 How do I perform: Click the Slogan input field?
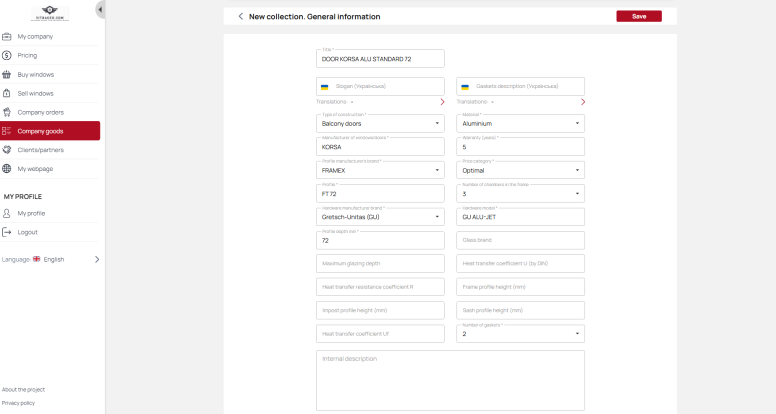click(x=380, y=87)
